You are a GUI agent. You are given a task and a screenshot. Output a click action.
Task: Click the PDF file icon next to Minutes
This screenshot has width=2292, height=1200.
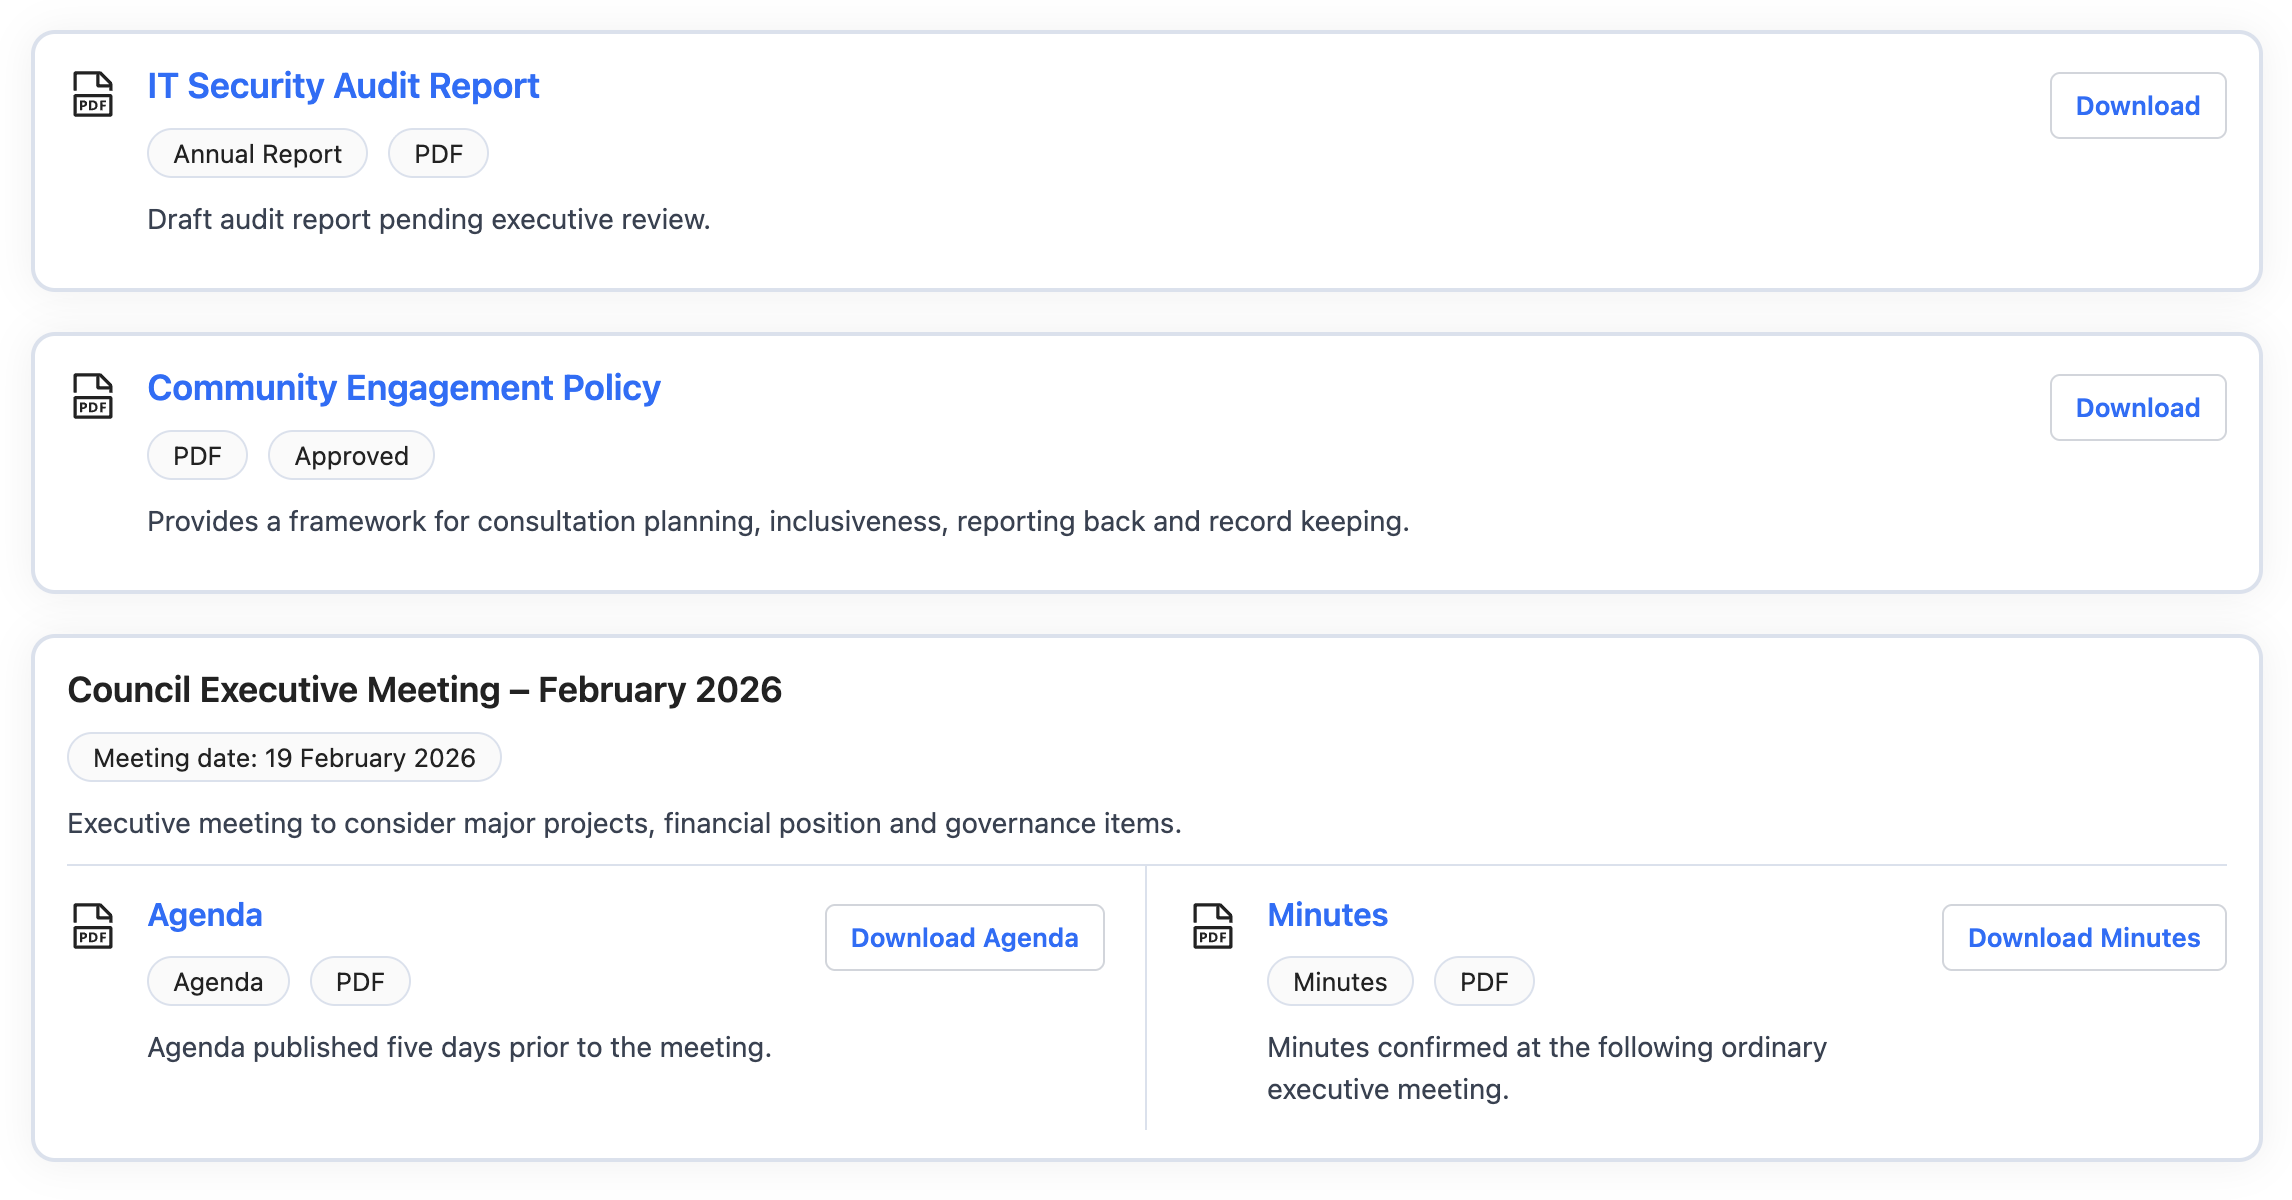1213,926
